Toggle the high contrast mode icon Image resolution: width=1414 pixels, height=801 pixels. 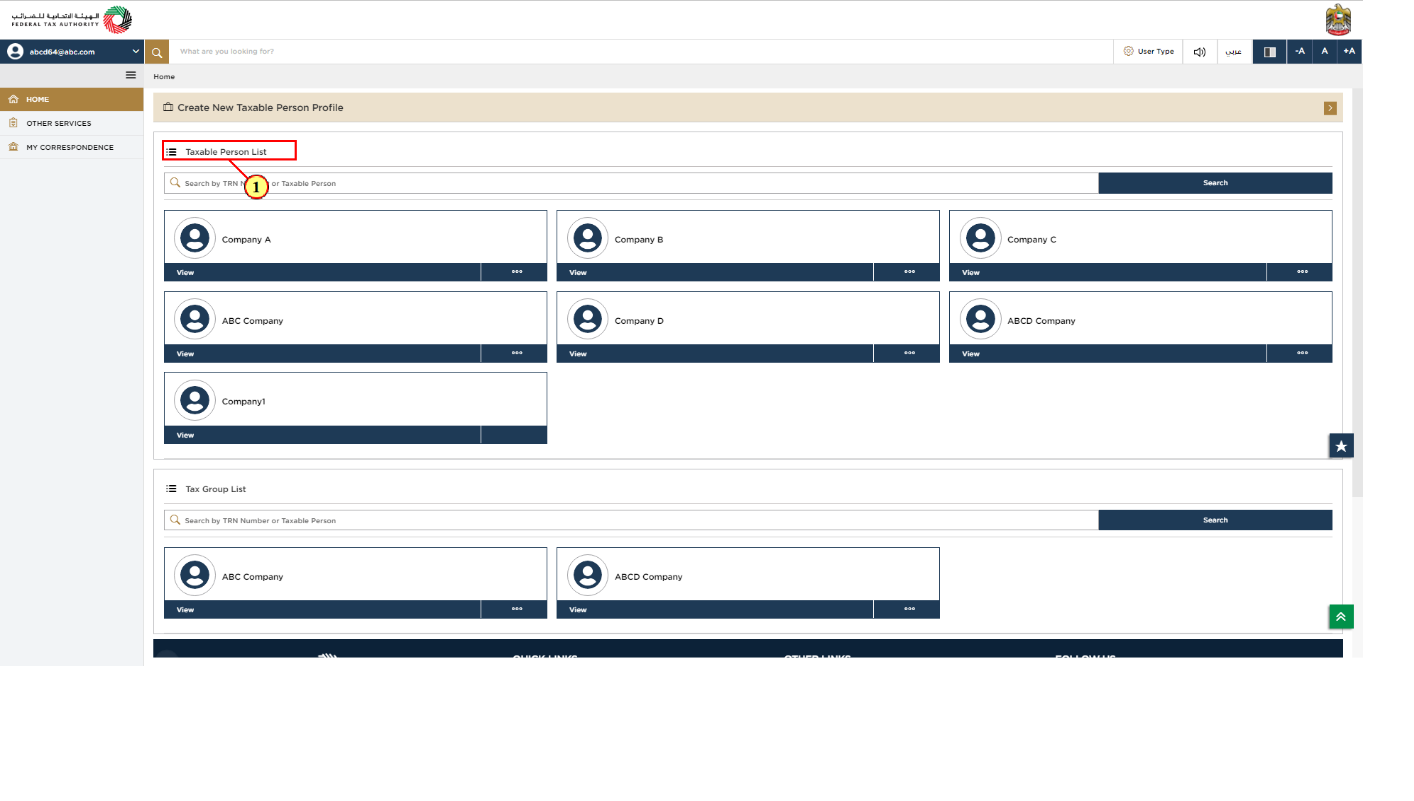pos(1270,52)
